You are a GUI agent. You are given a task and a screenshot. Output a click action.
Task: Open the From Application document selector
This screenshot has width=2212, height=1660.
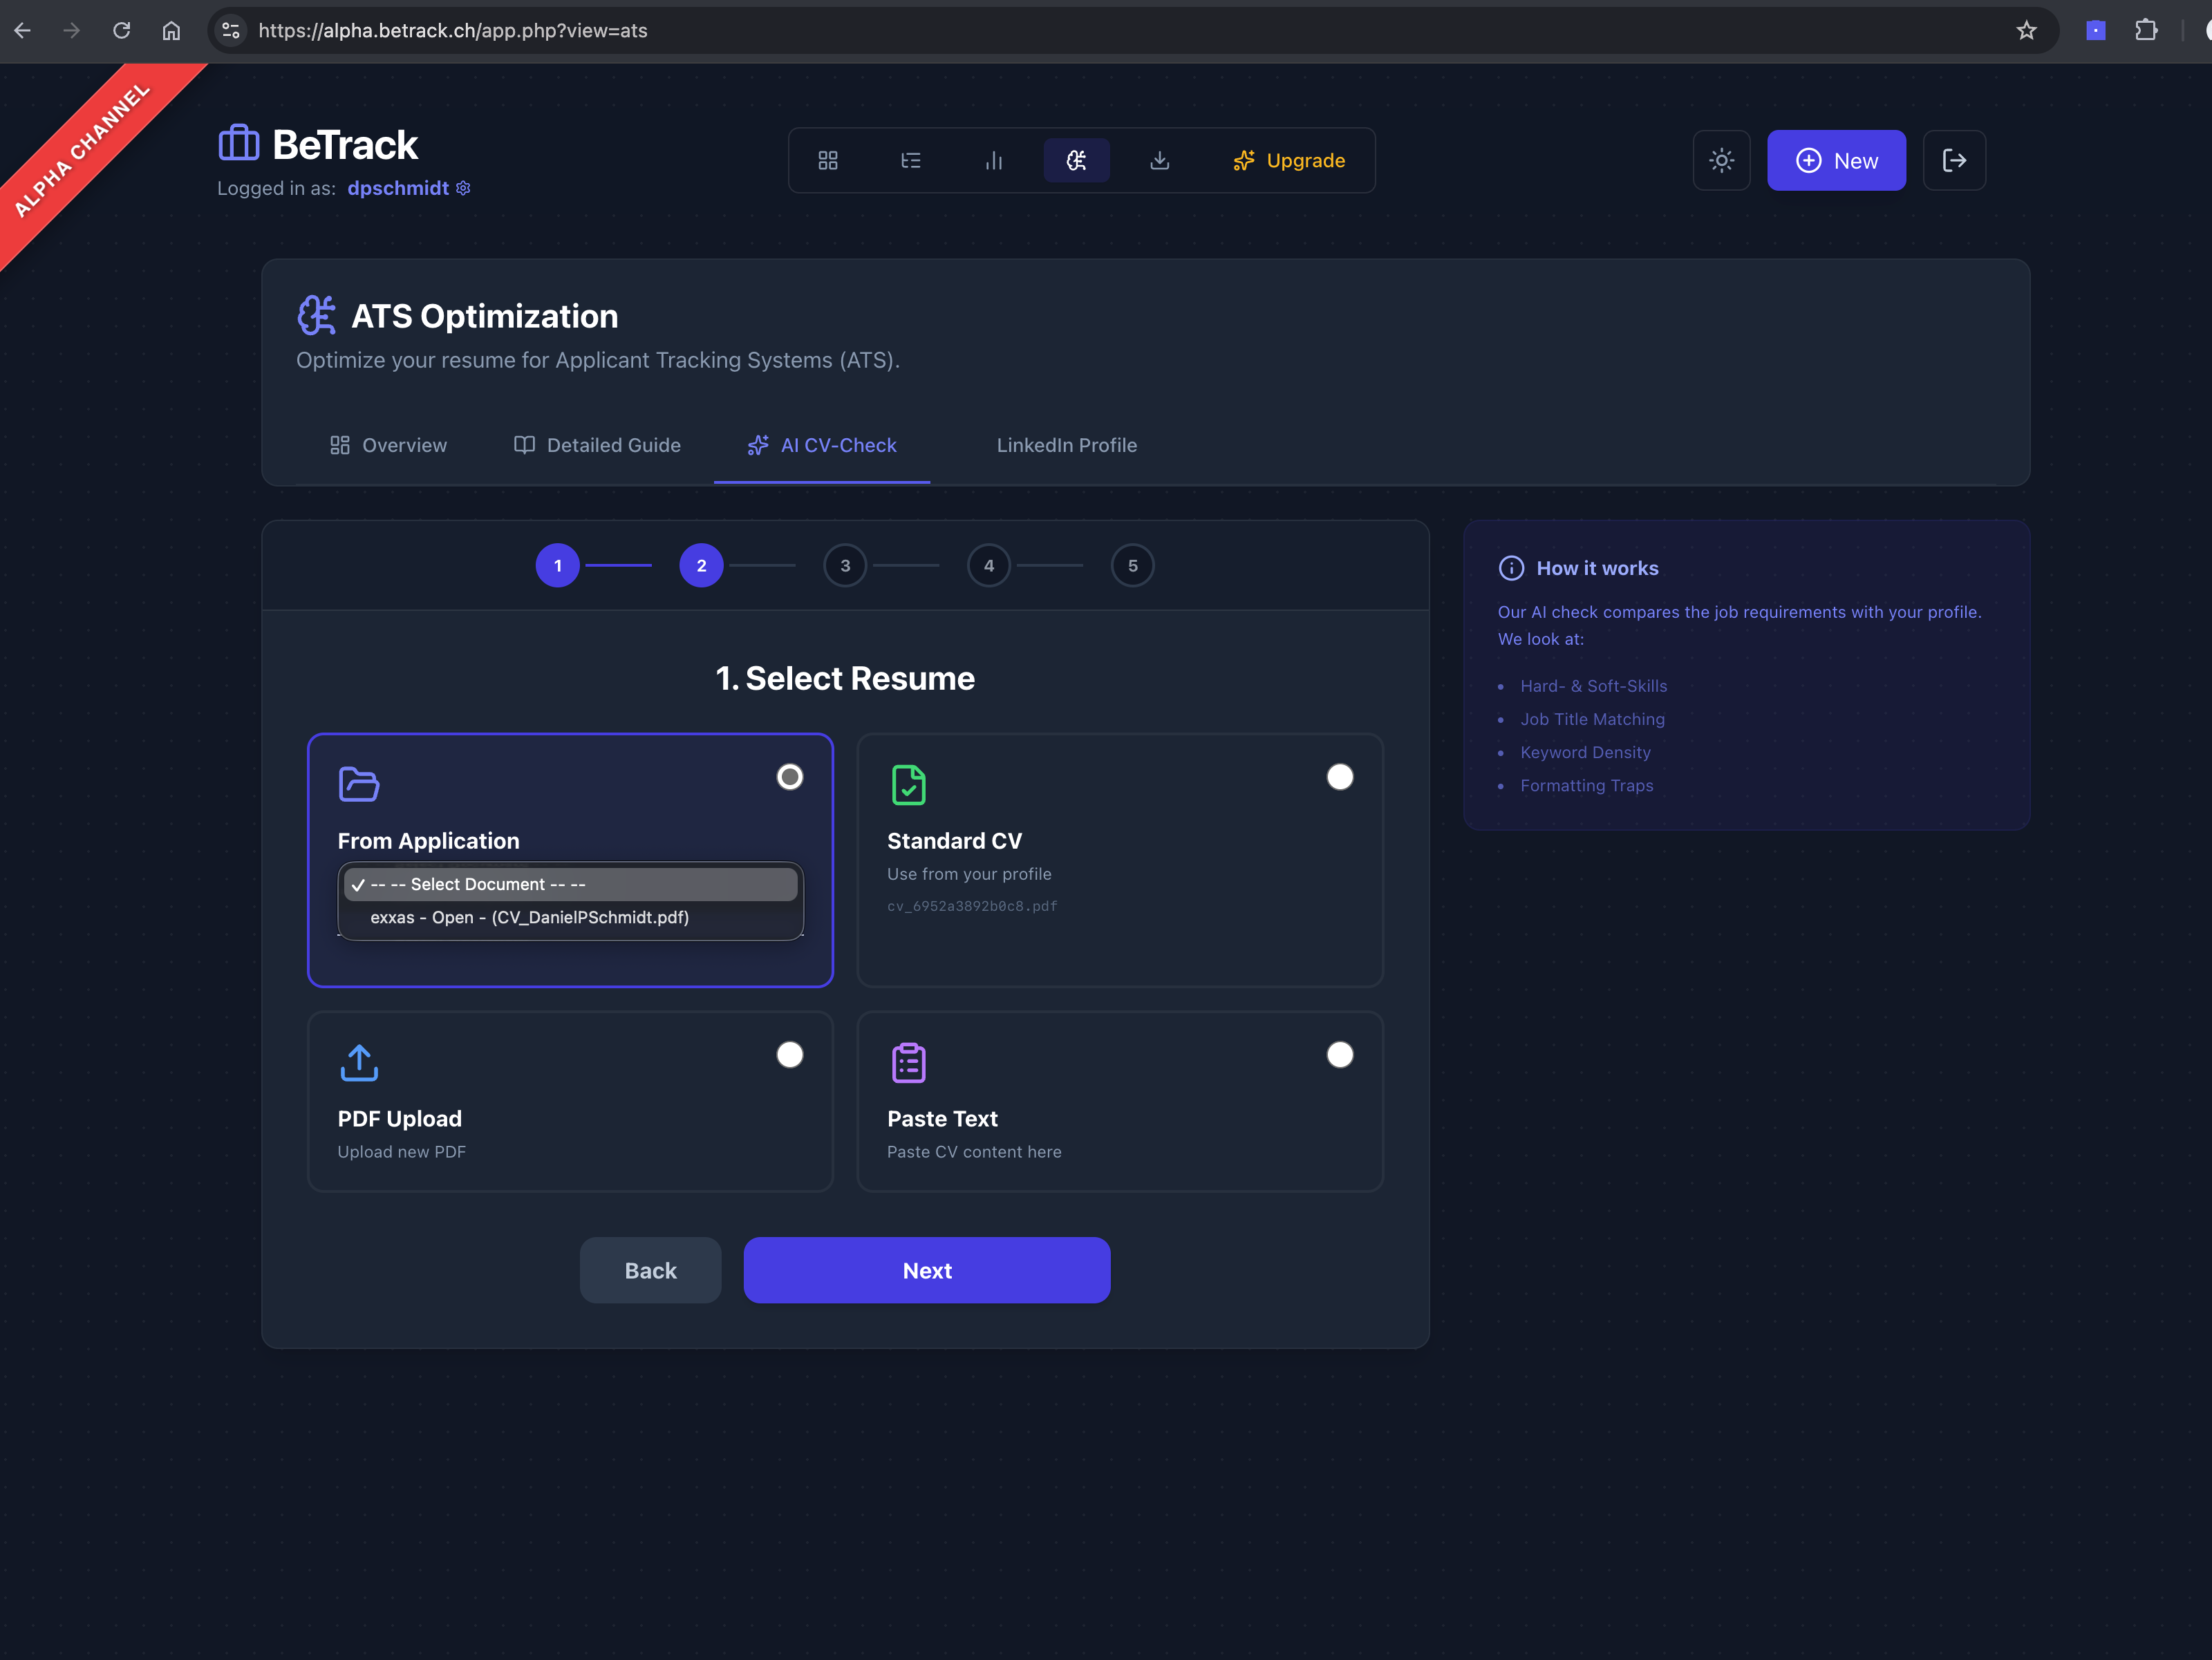click(x=570, y=884)
